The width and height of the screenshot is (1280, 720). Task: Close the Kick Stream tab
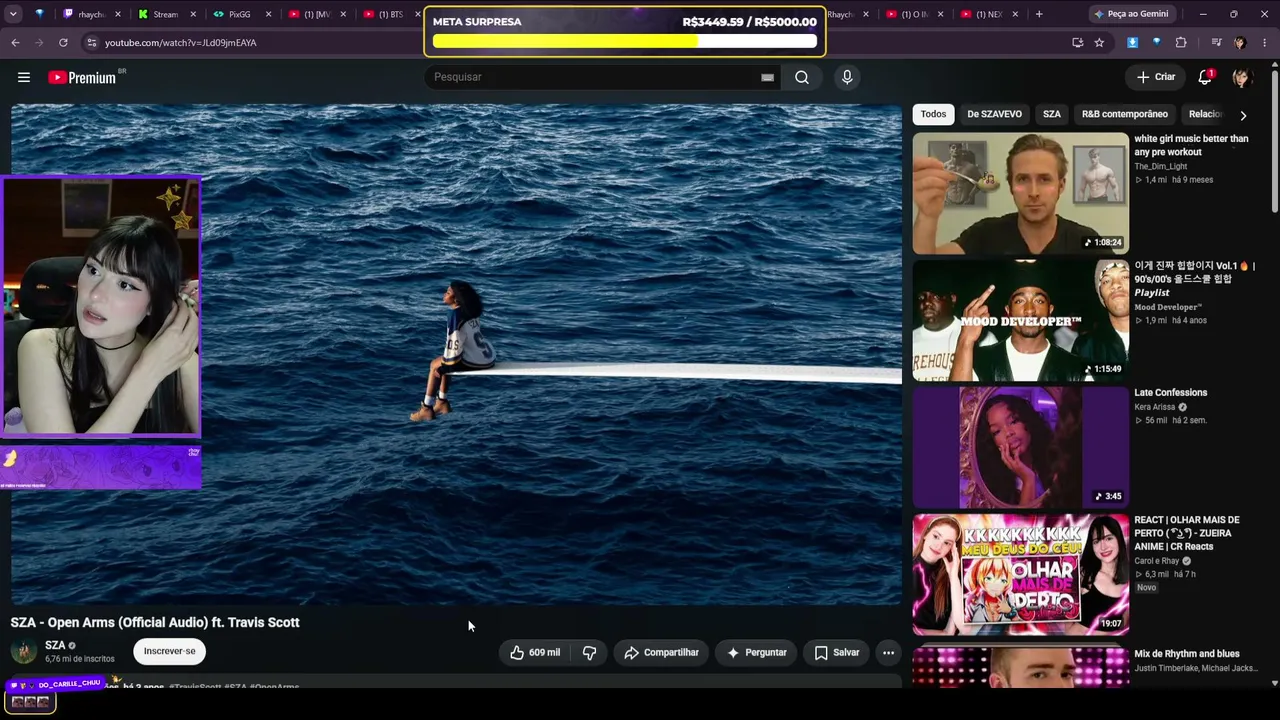pos(193,14)
